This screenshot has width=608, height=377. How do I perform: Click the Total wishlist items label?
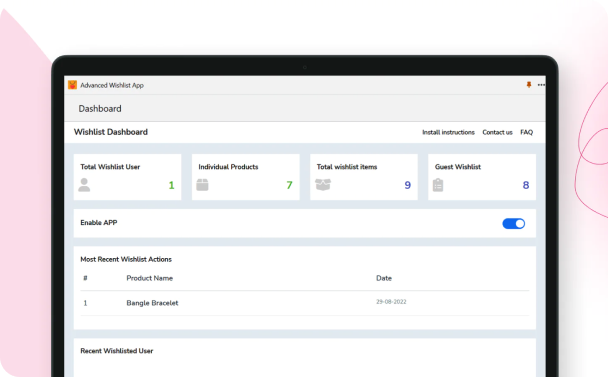click(x=347, y=167)
